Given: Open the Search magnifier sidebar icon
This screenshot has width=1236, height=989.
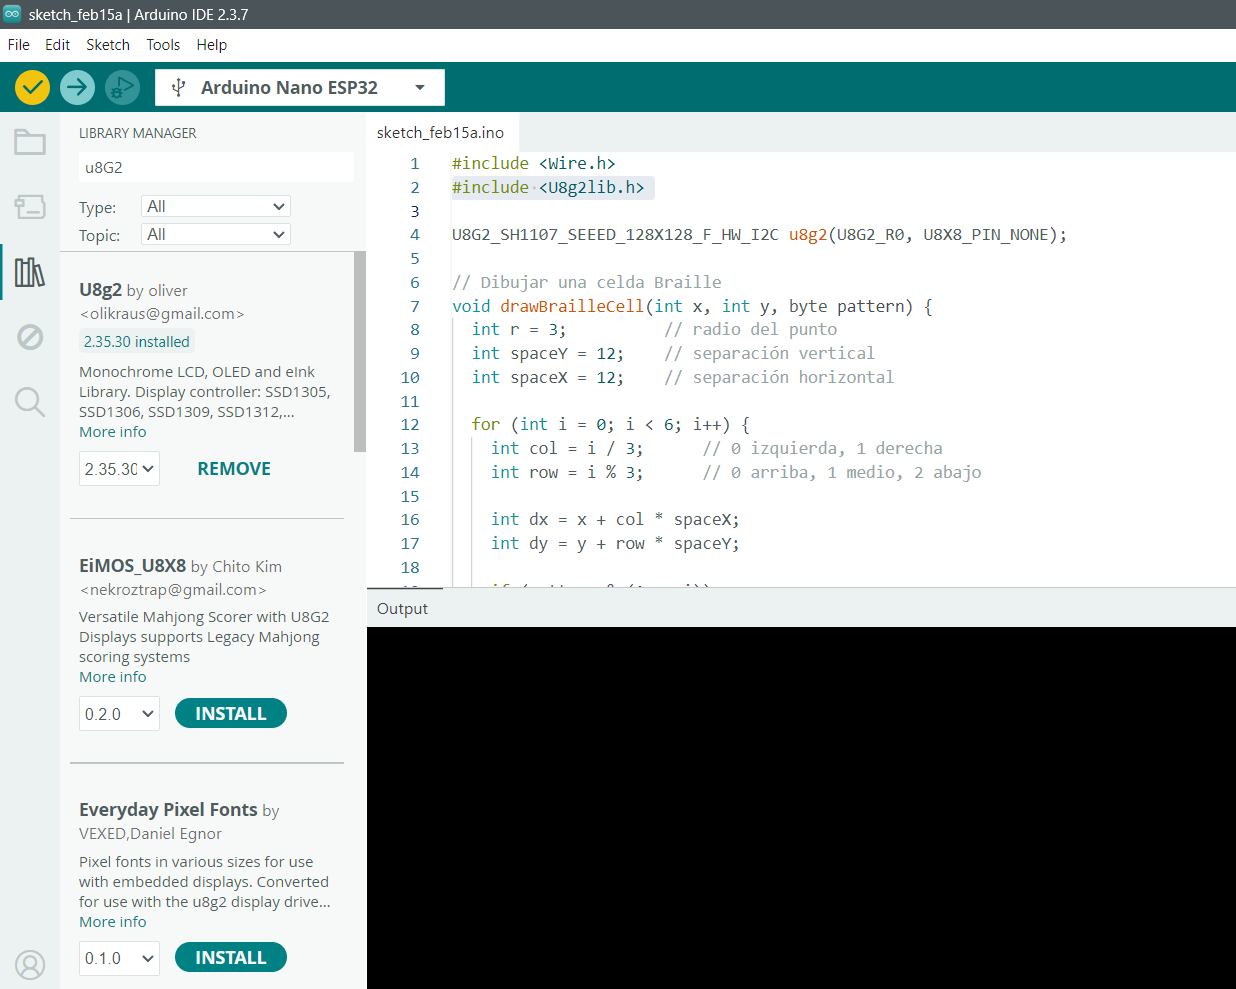Looking at the screenshot, I should (30, 402).
